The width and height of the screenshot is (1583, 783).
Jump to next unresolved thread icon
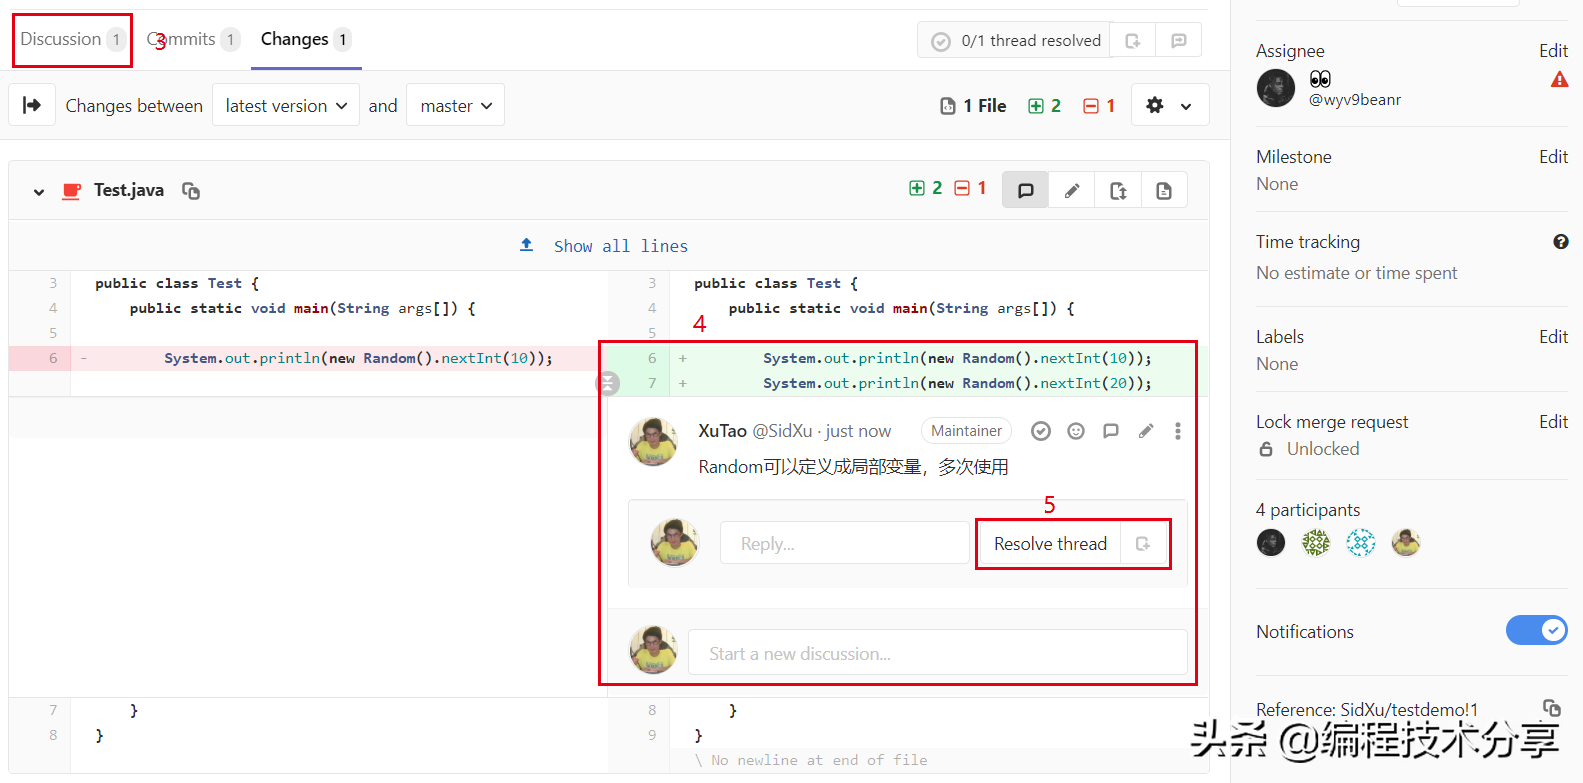point(1179,40)
